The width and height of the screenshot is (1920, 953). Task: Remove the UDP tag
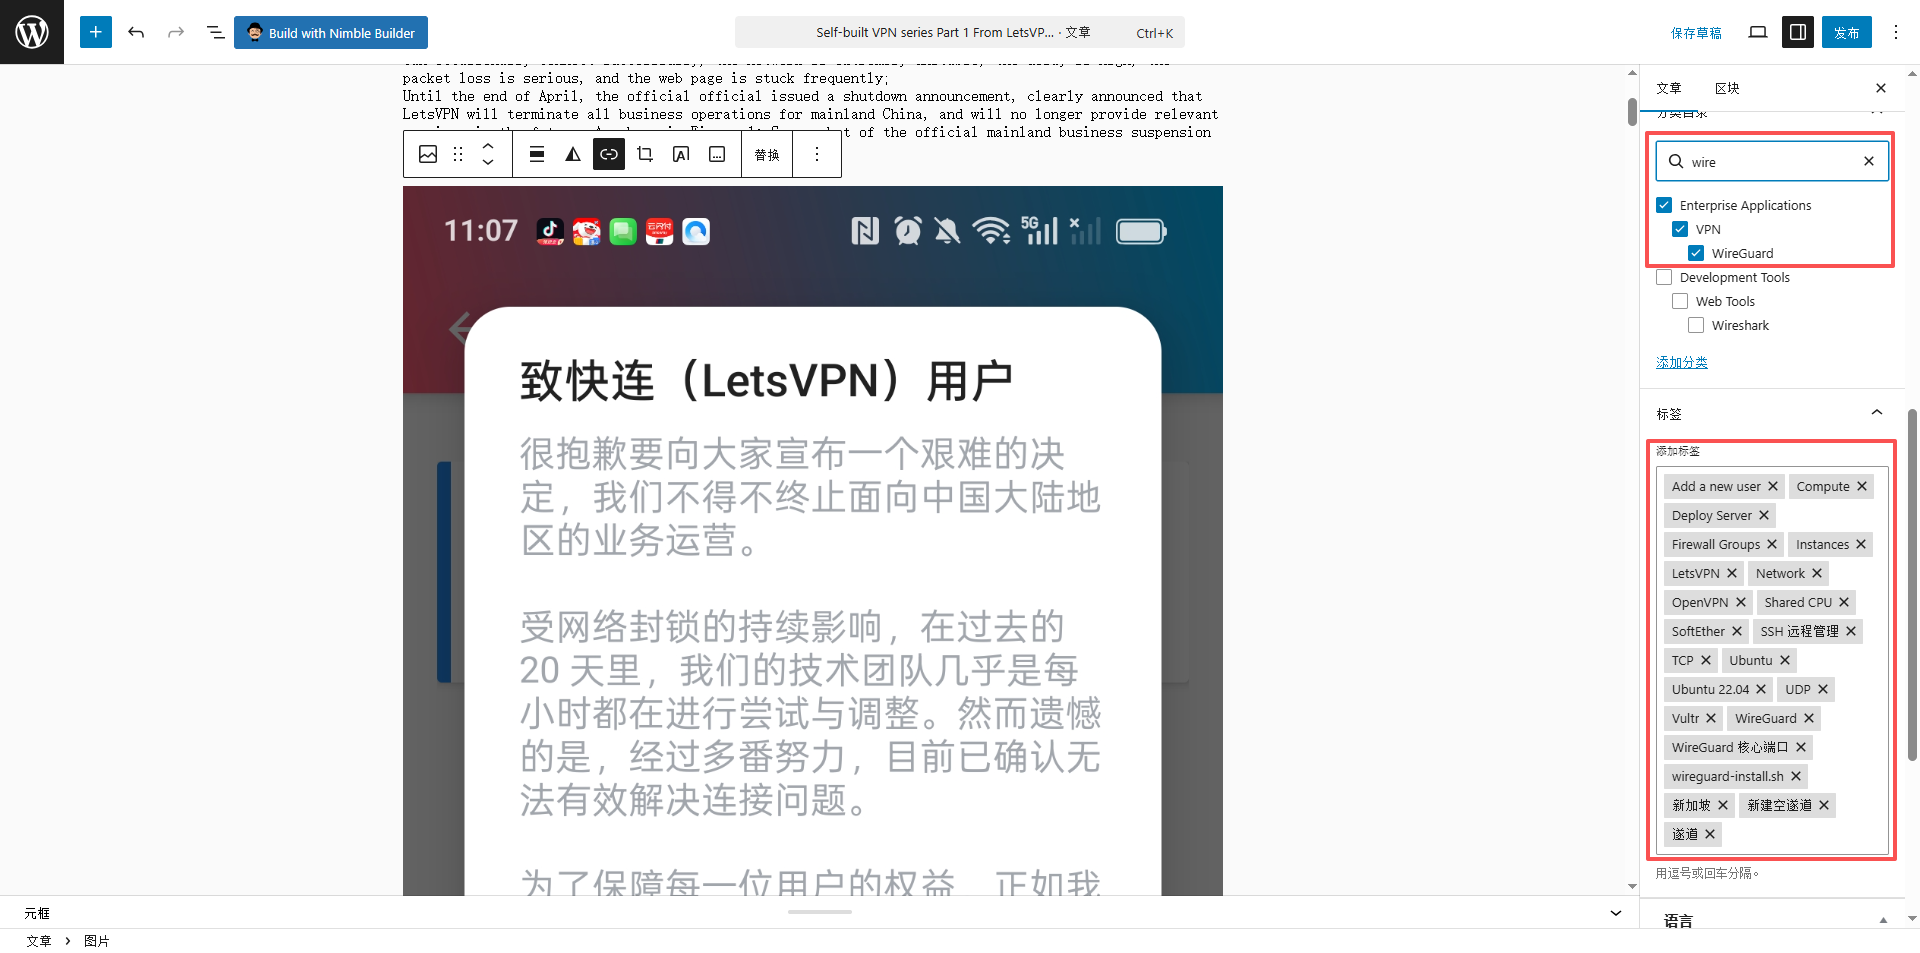(1823, 690)
